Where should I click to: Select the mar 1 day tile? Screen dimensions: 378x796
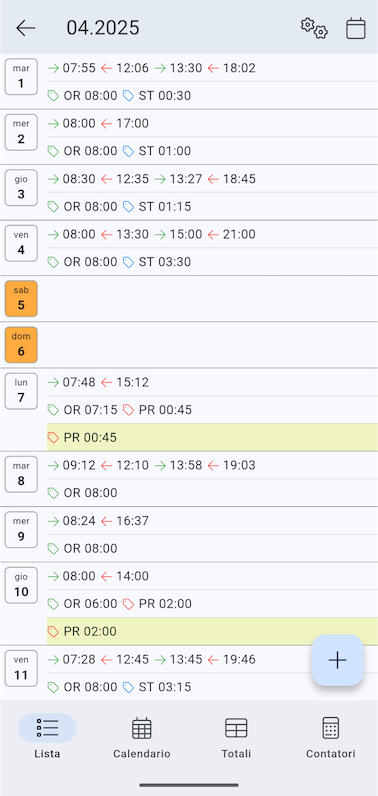coord(21,77)
